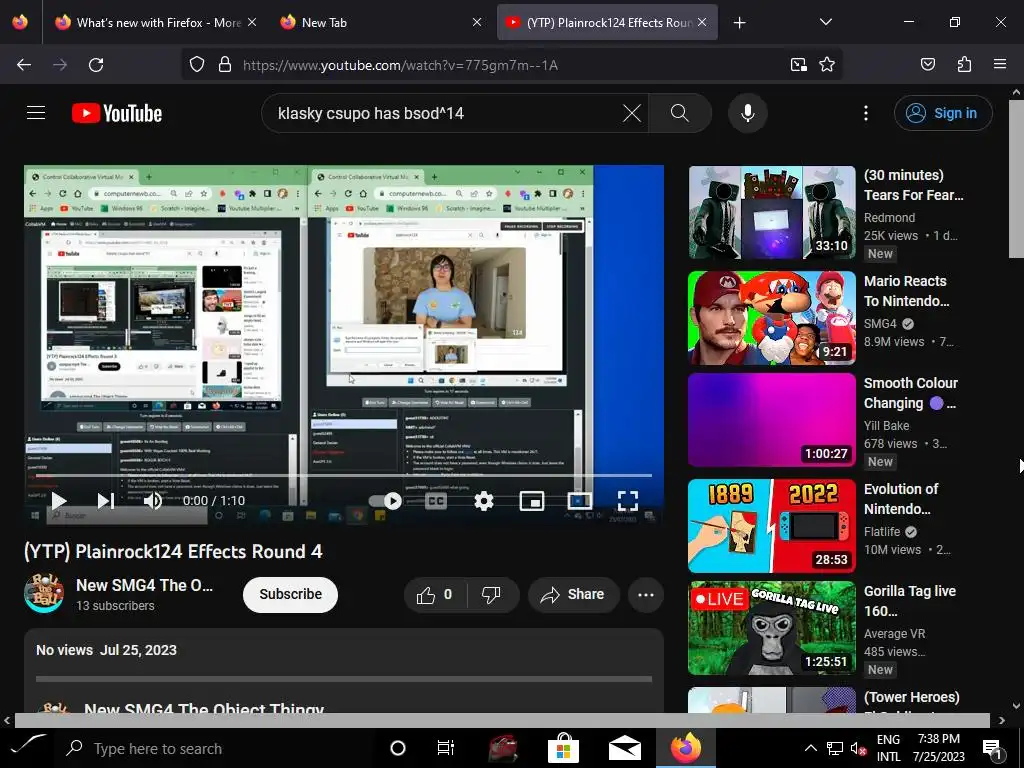The height and width of the screenshot is (768, 1024).
Task: Toggle the autoplay switch in player
Action: 385,501
